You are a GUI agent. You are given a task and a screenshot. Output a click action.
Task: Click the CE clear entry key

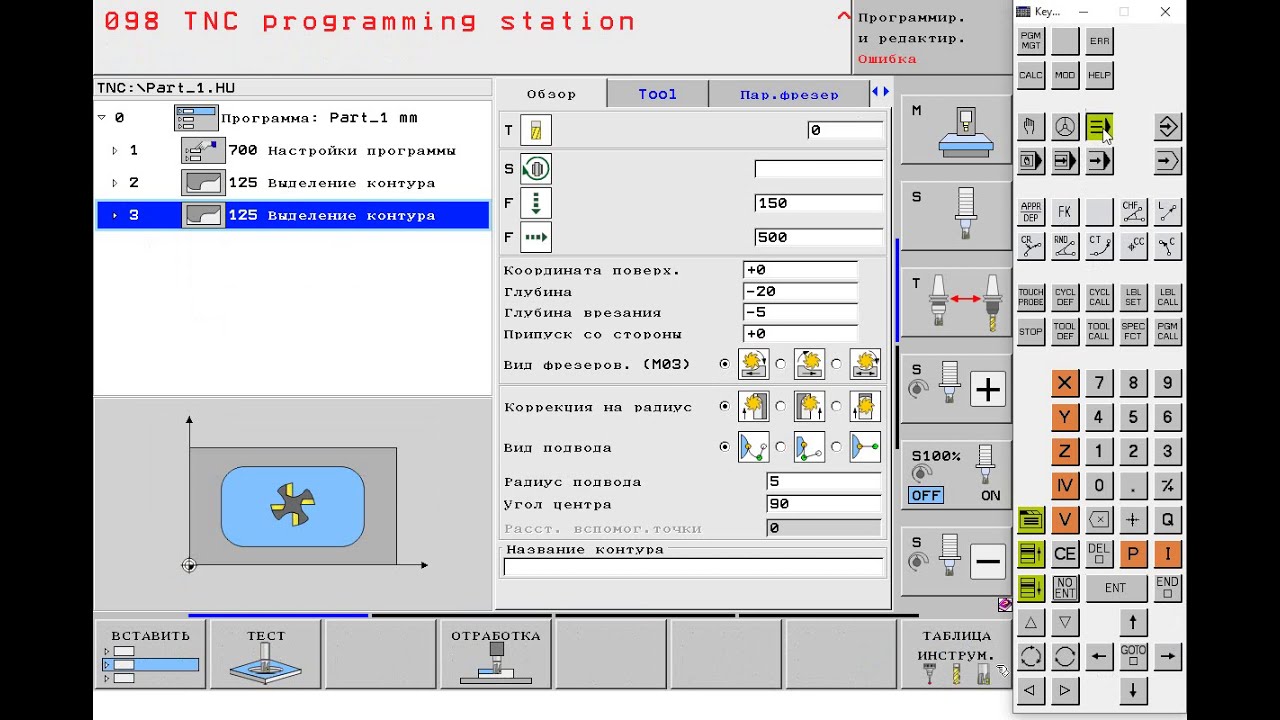[x=1065, y=554]
